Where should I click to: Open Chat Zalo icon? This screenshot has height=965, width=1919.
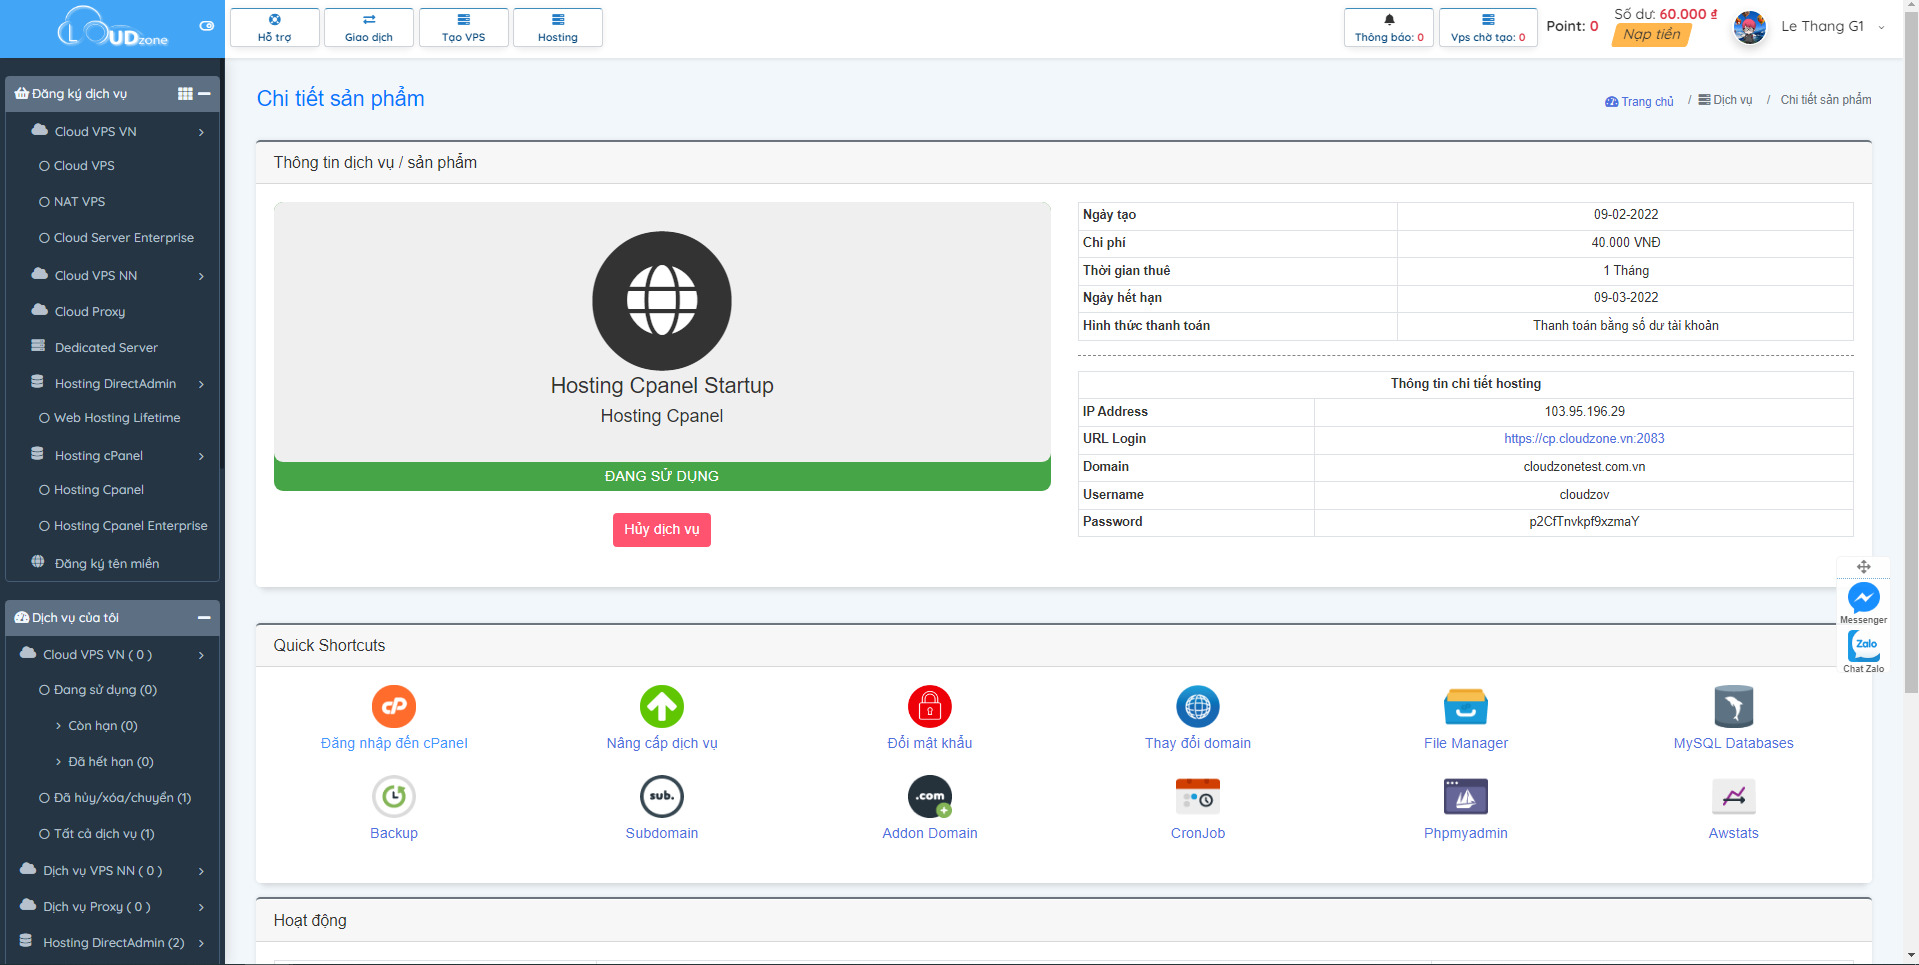click(x=1863, y=646)
